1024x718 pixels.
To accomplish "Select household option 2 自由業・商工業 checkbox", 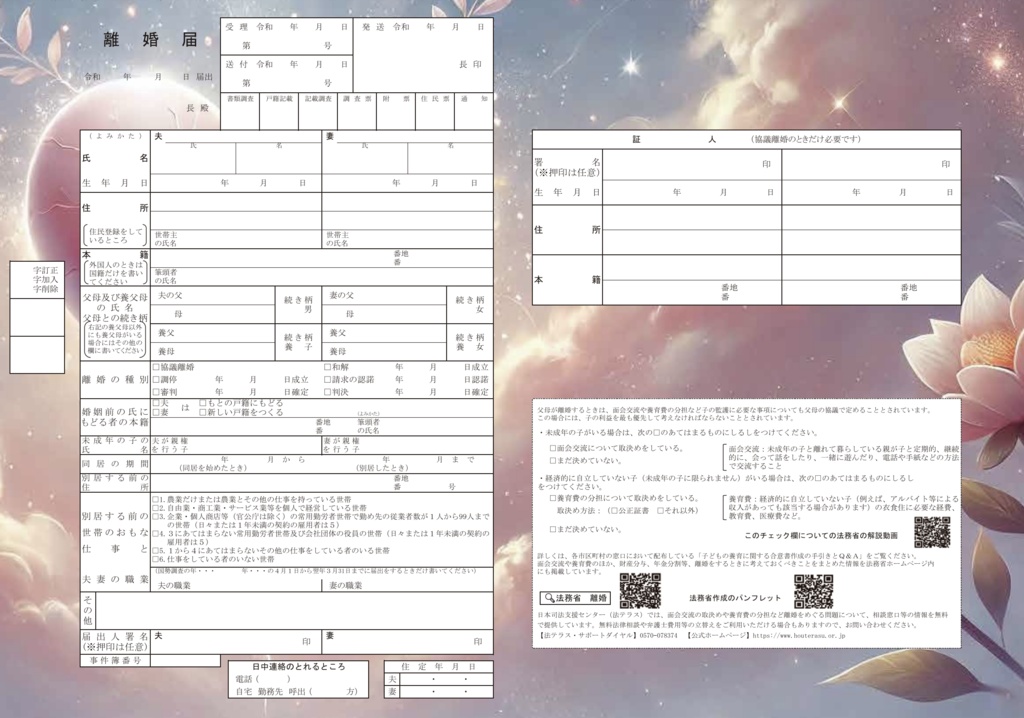I will point(155,508).
